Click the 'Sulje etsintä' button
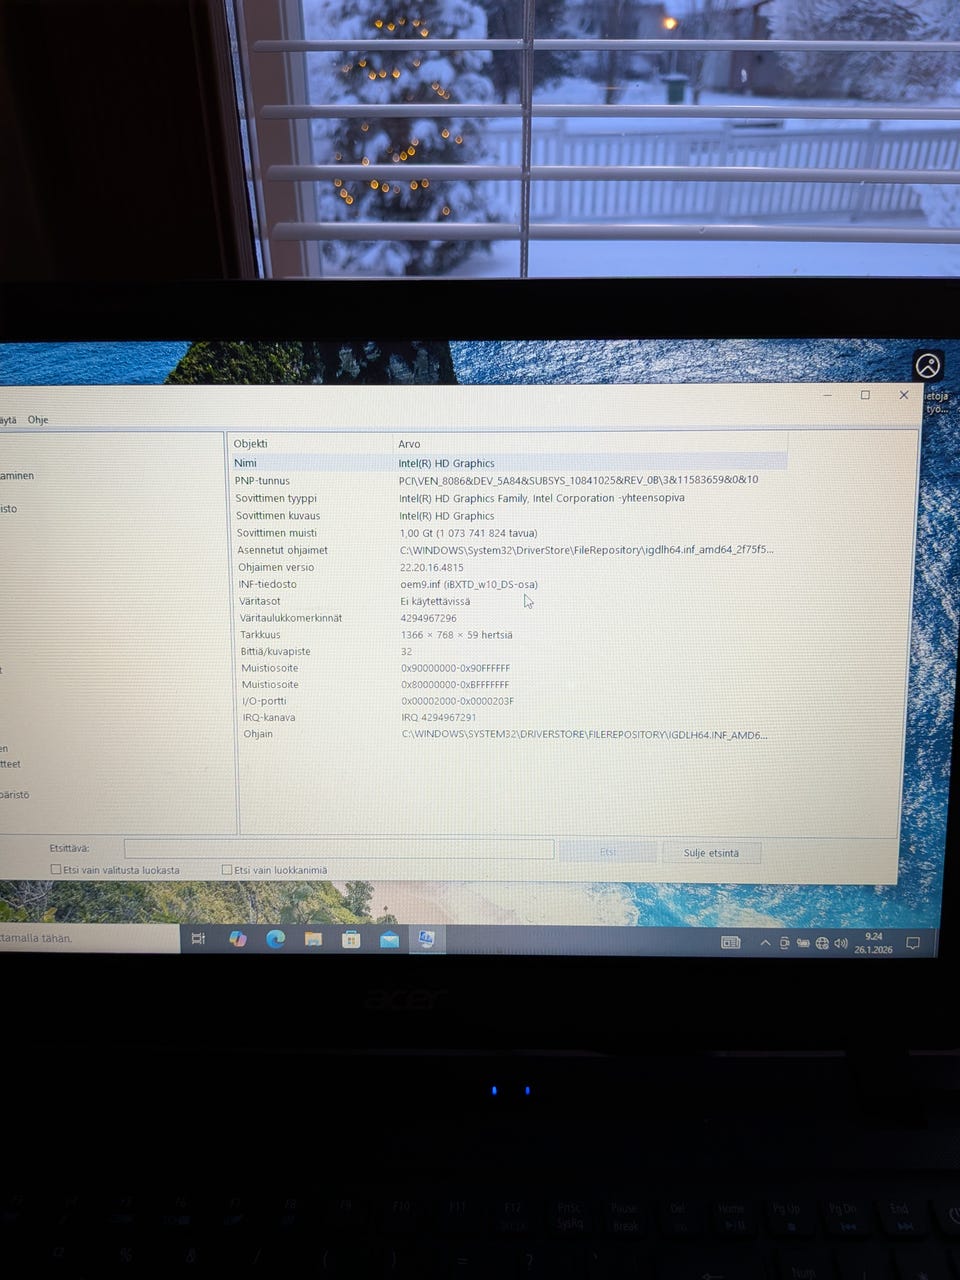Image resolution: width=960 pixels, height=1280 pixels. [711, 853]
